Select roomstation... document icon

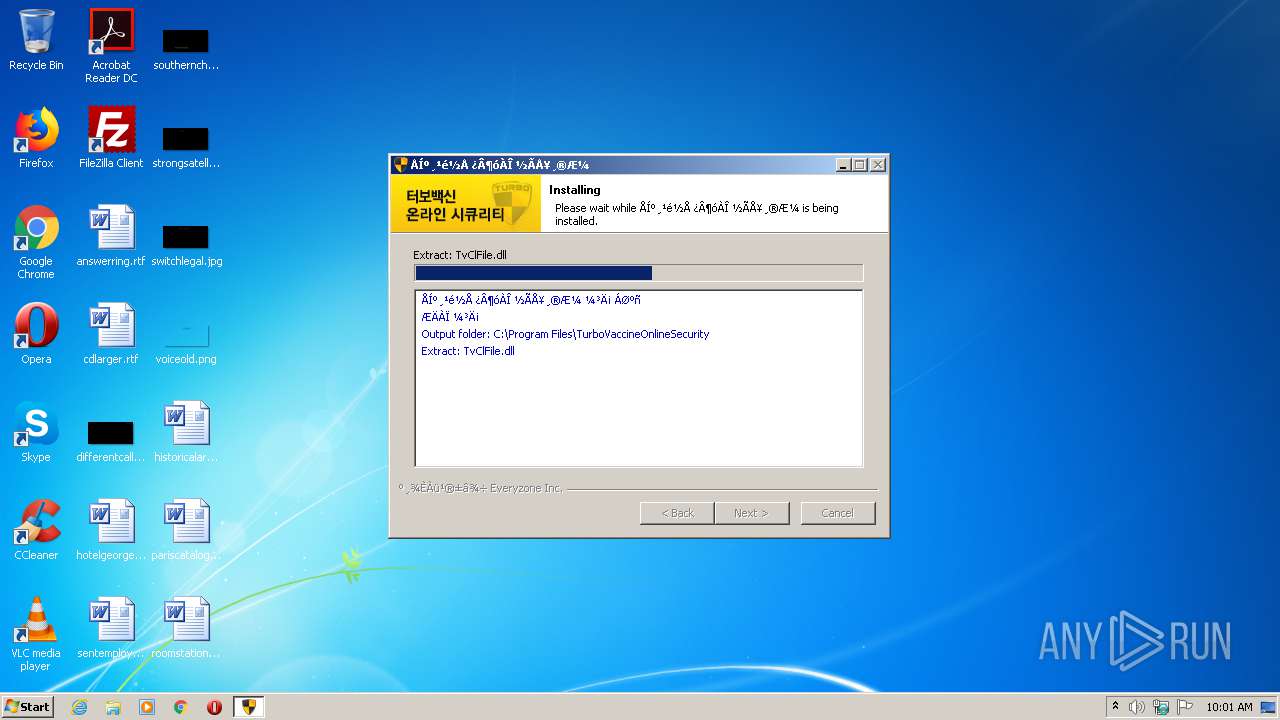(186, 628)
